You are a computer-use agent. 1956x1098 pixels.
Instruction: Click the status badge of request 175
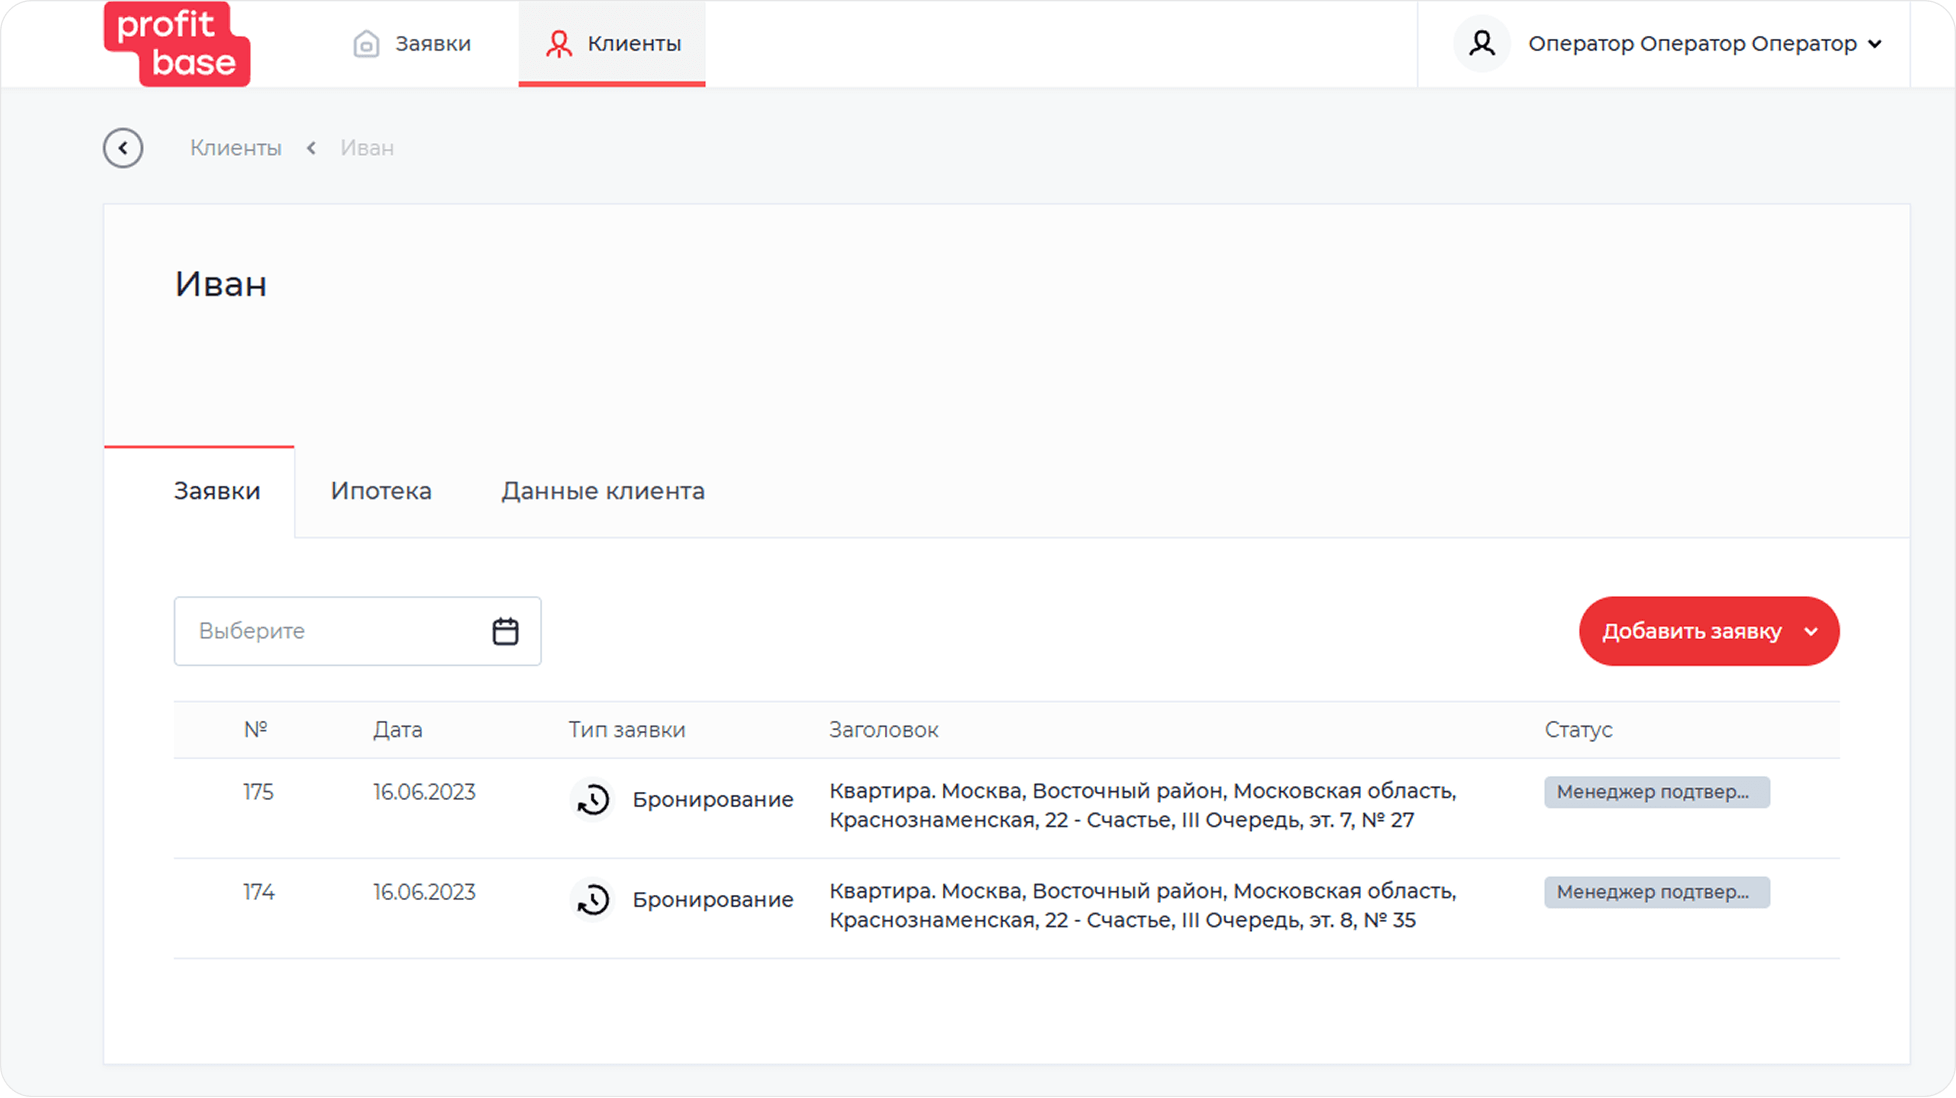1656,792
